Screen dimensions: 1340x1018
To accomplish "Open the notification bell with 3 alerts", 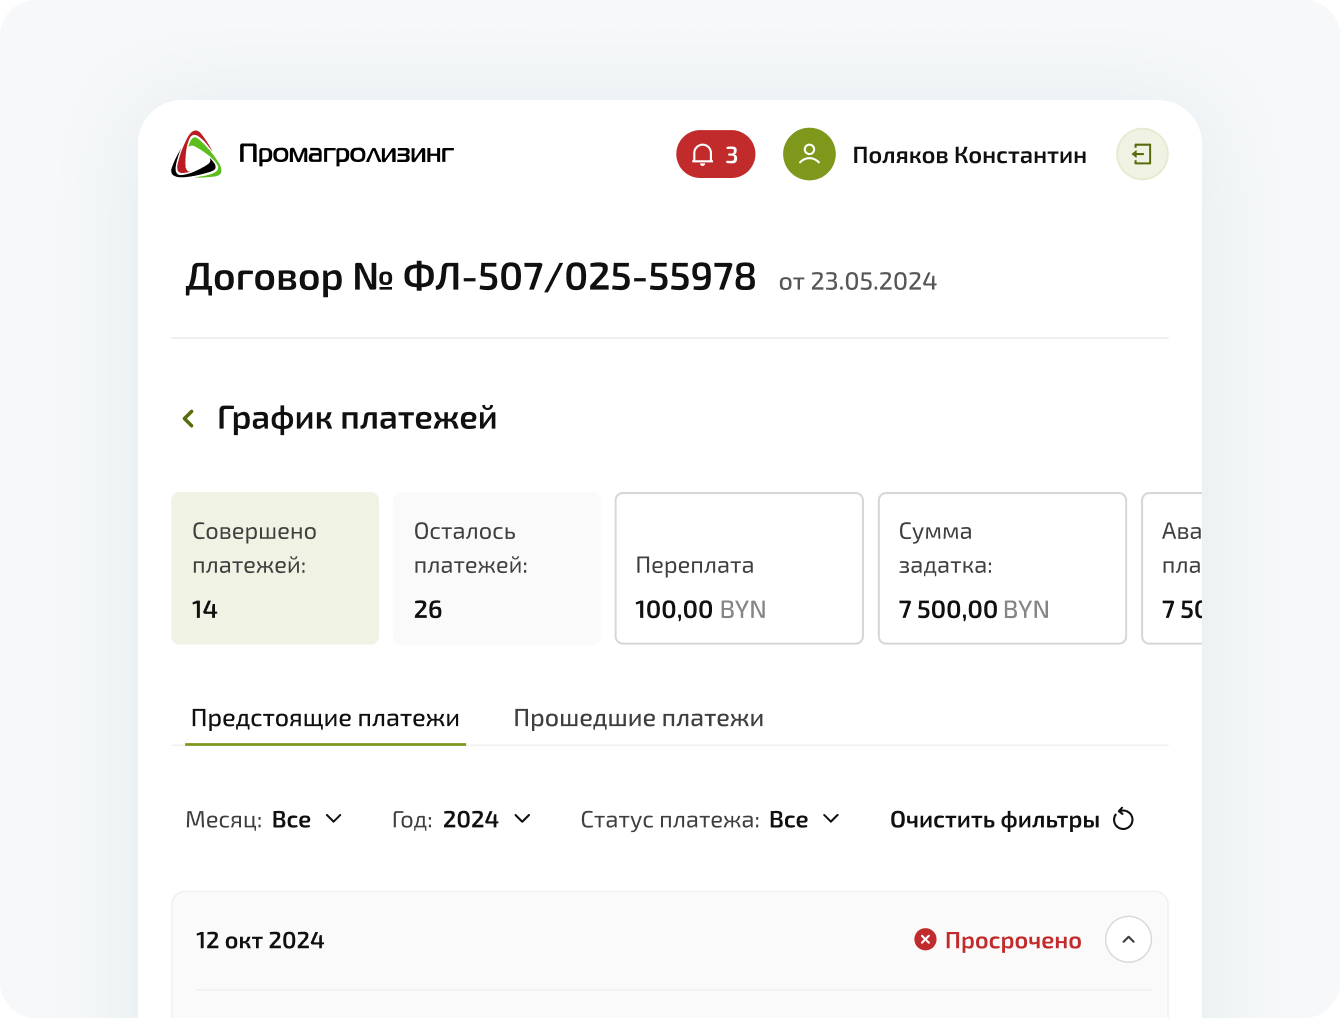I will (x=715, y=154).
